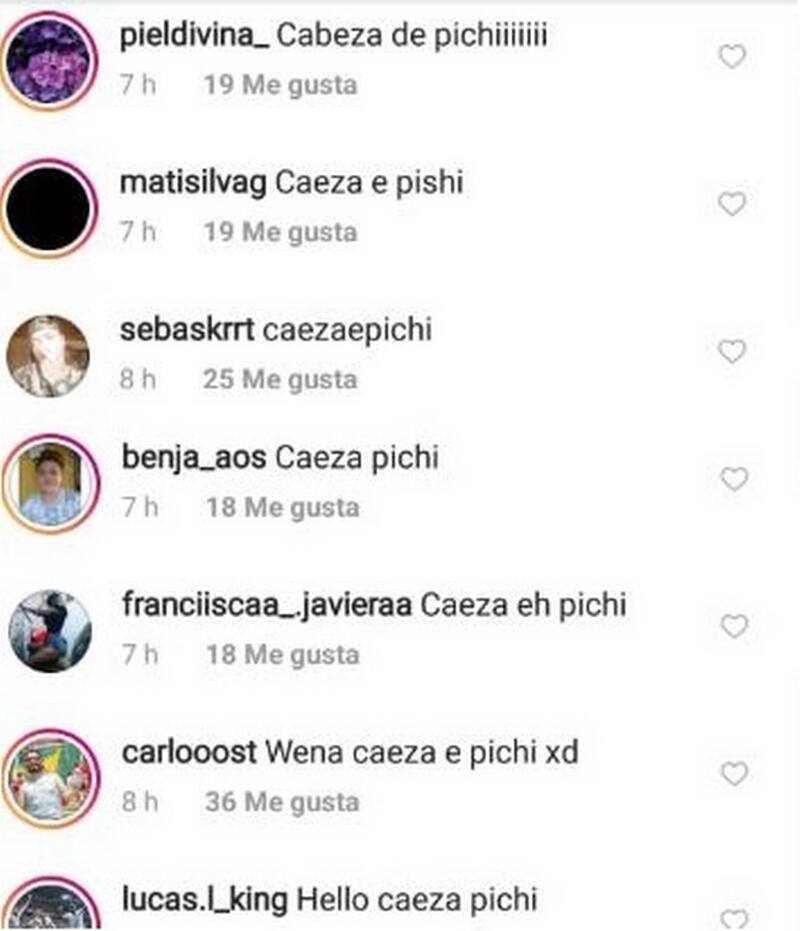Open the pieldivina_ username link
800x931 pixels.
[194, 36]
